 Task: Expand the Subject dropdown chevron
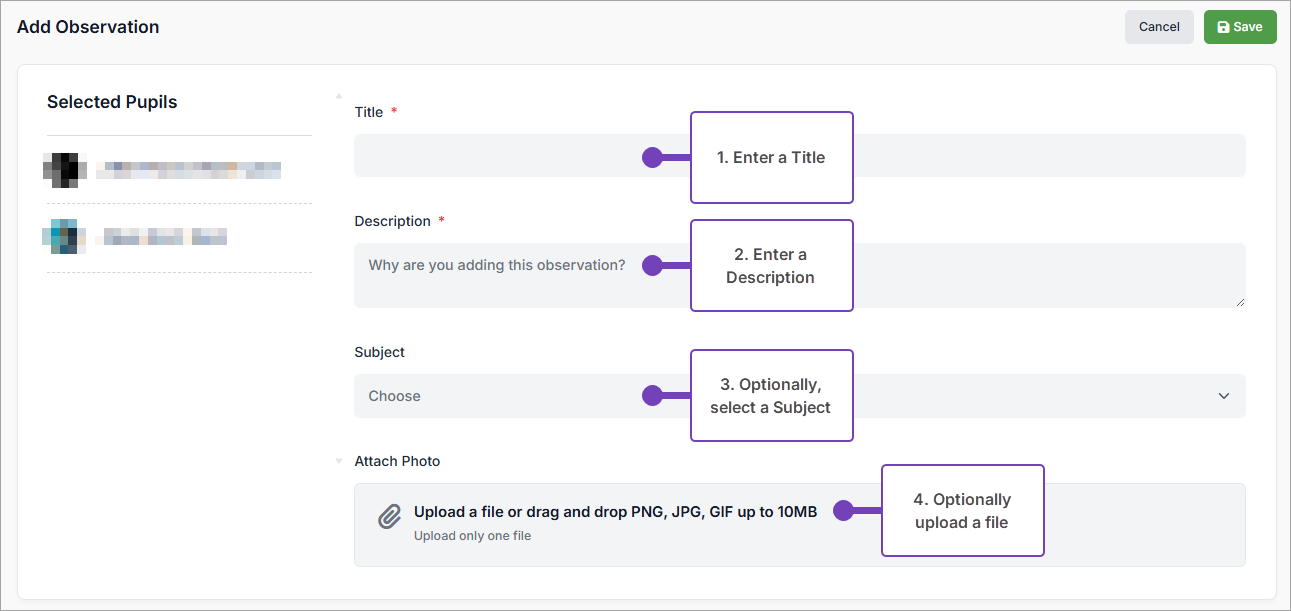coord(1224,396)
